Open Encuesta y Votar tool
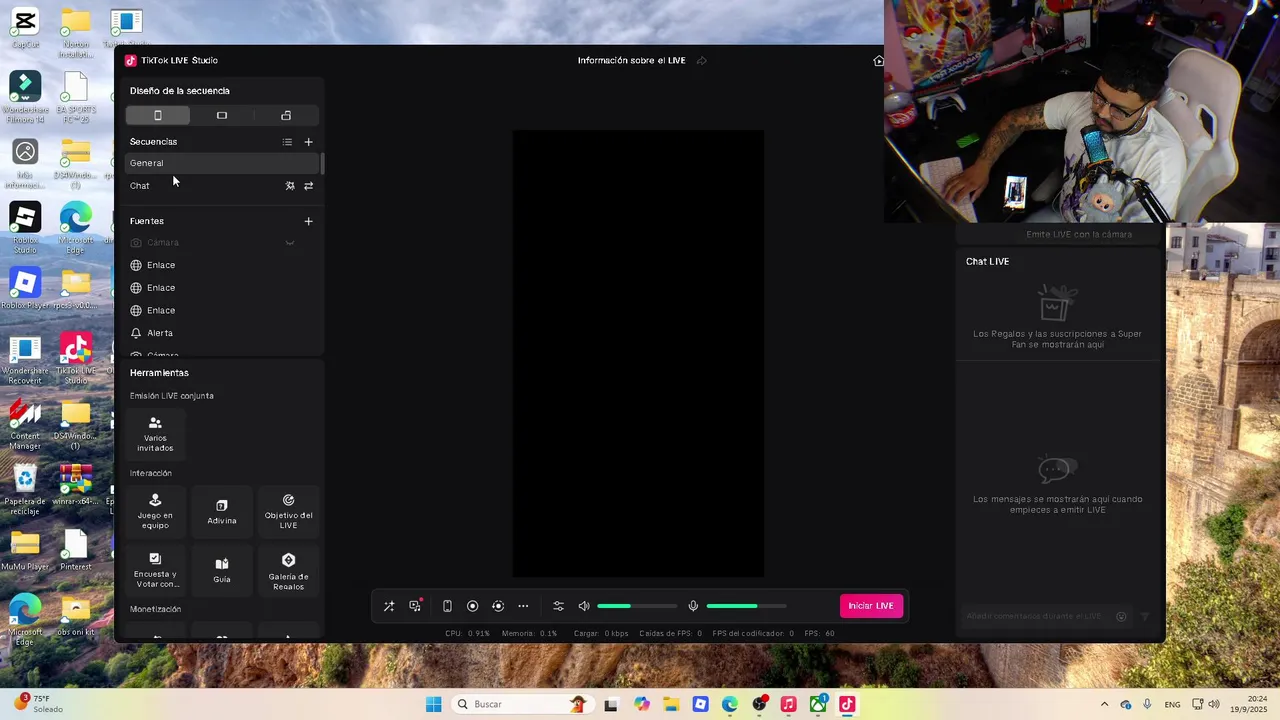This screenshot has width=1280, height=720. 155,570
